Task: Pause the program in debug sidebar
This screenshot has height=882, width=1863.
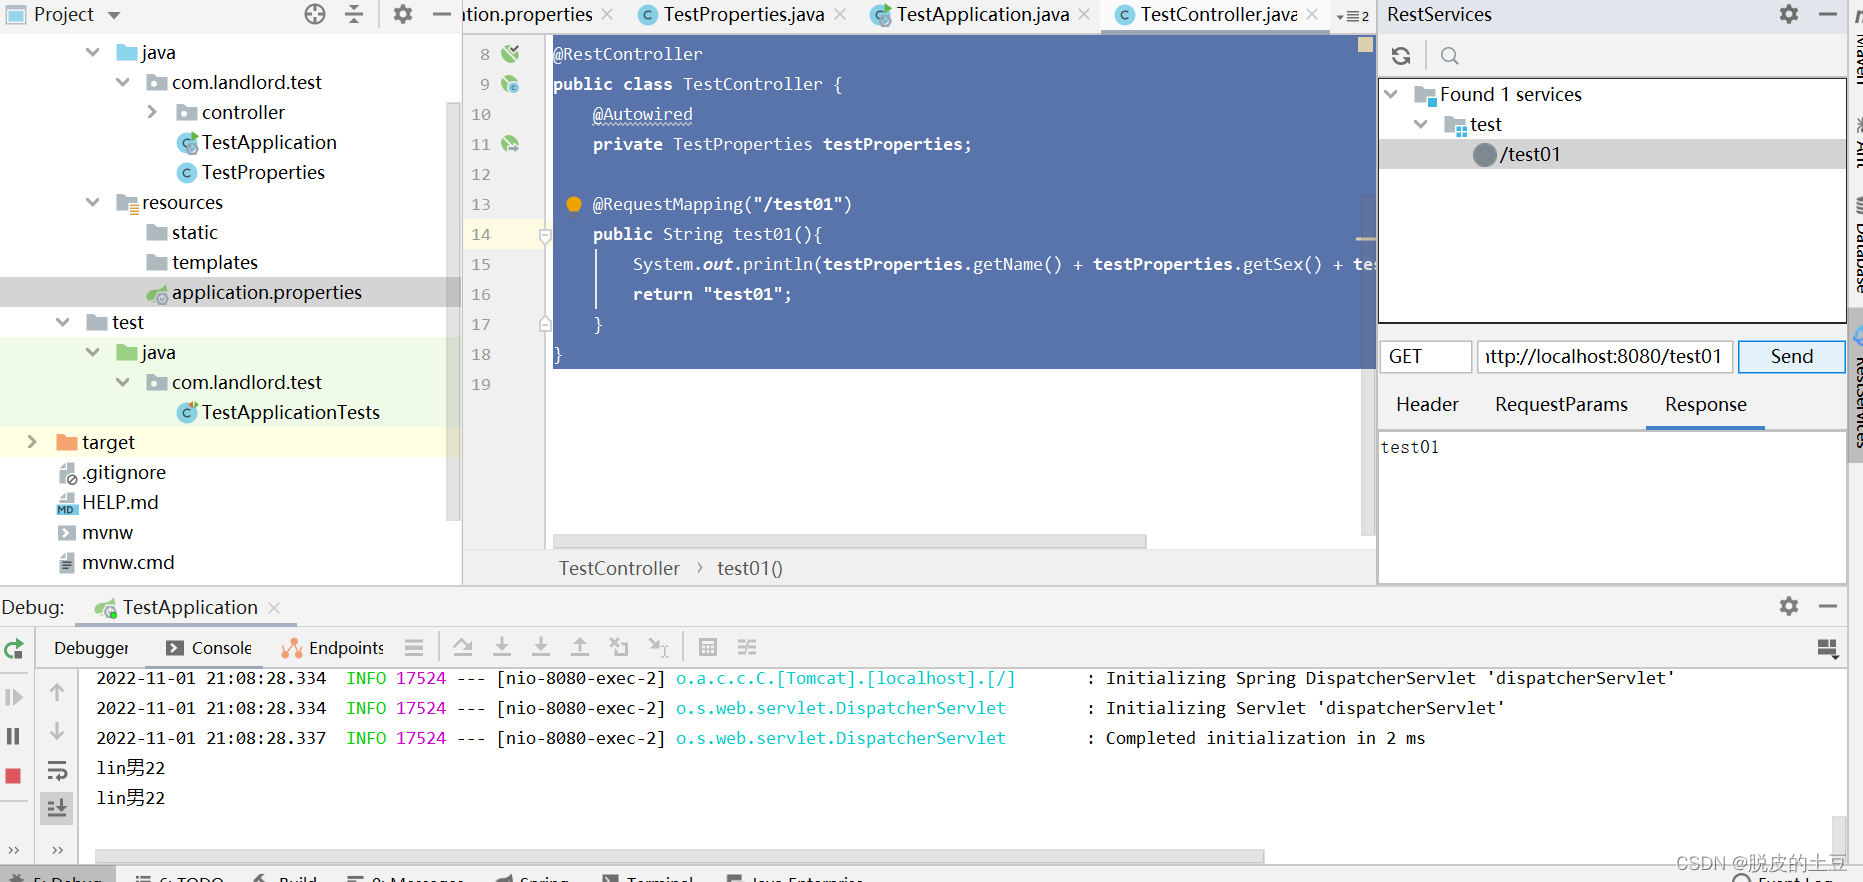Action: click(14, 736)
